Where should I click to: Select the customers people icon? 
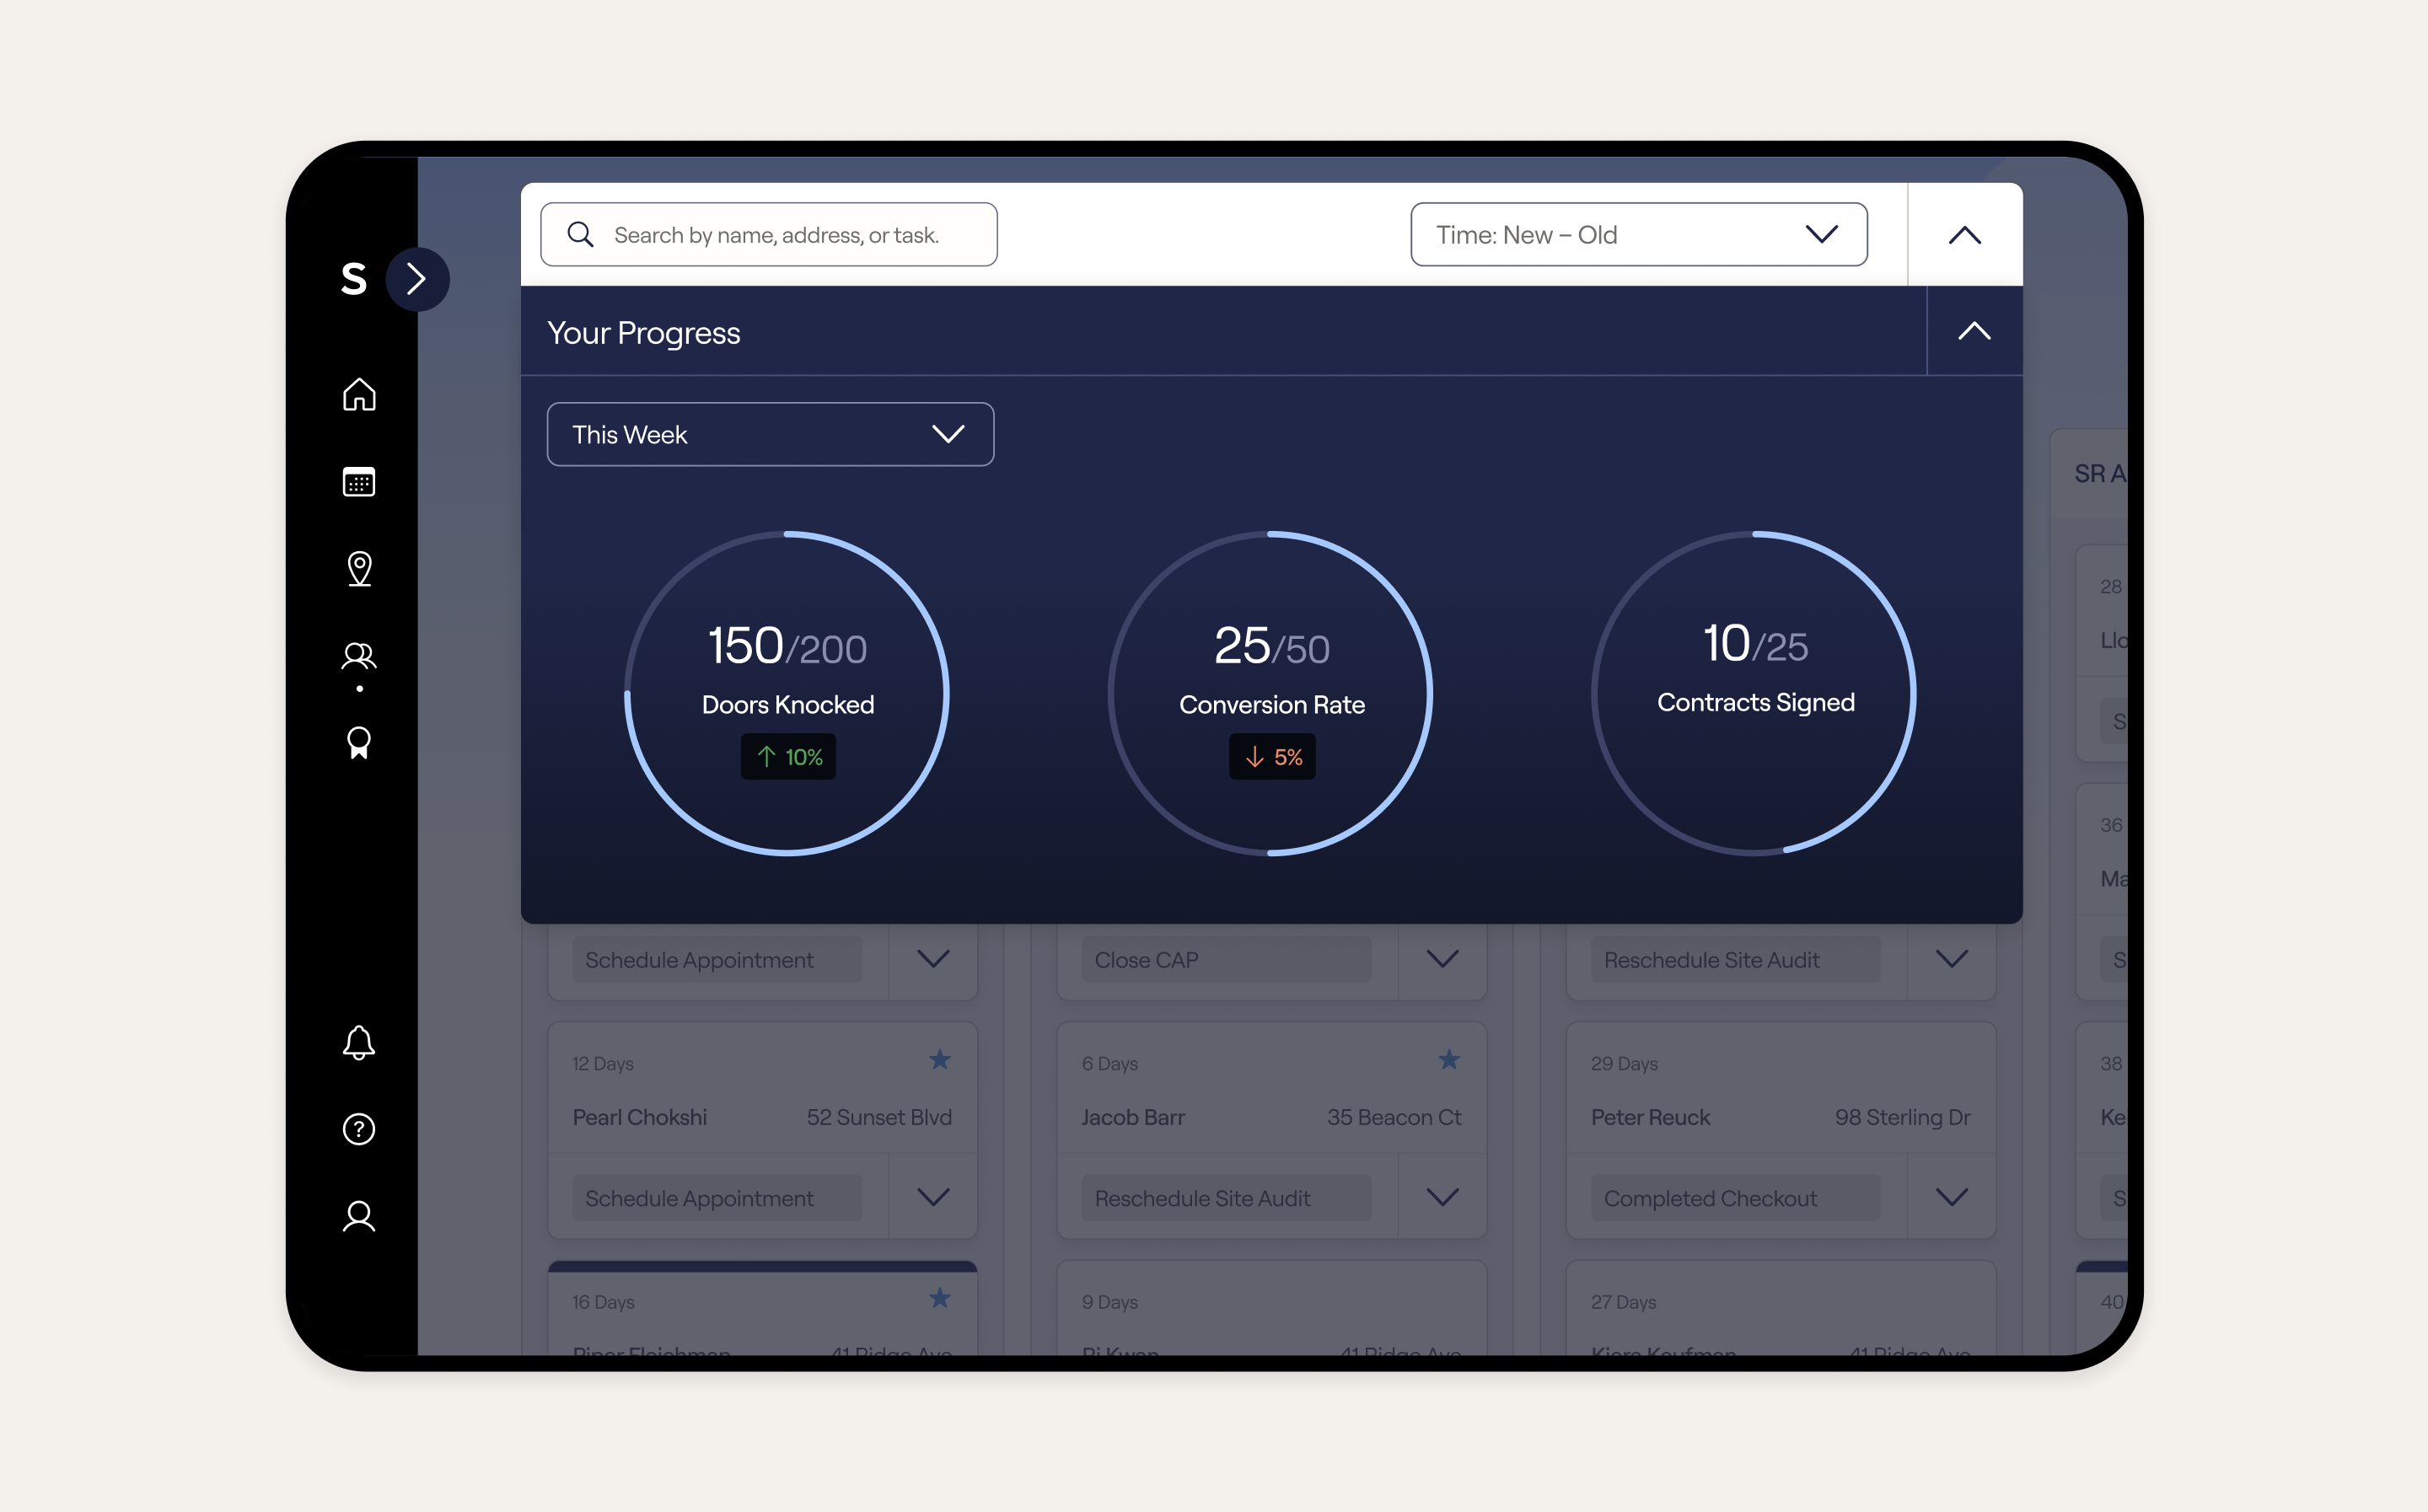pos(359,656)
